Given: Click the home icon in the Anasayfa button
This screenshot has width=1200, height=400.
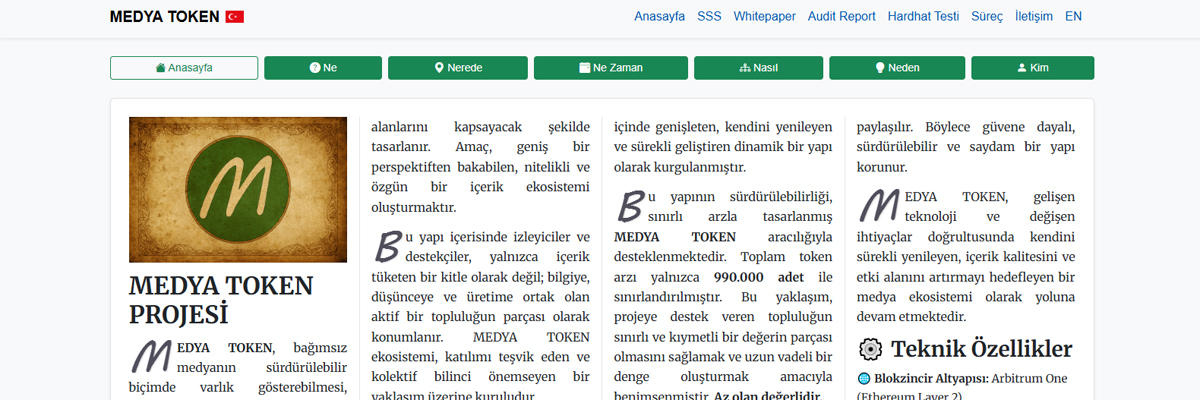Looking at the screenshot, I should [x=161, y=68].
